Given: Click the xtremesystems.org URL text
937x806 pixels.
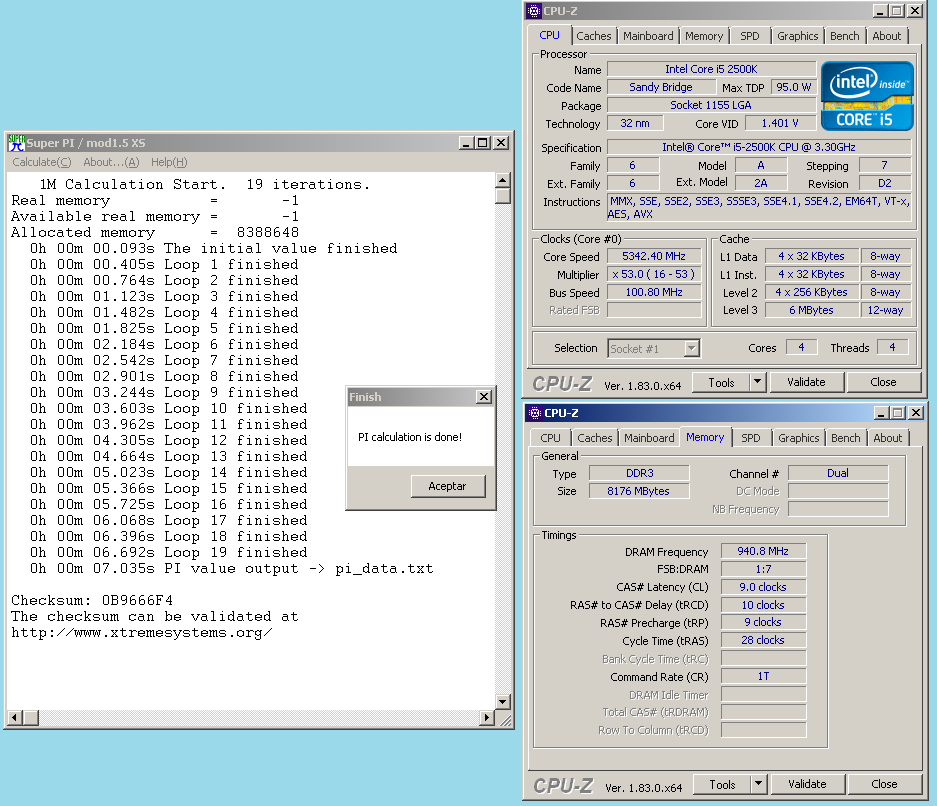Looking at the screenshot, I should click(142, 633).
